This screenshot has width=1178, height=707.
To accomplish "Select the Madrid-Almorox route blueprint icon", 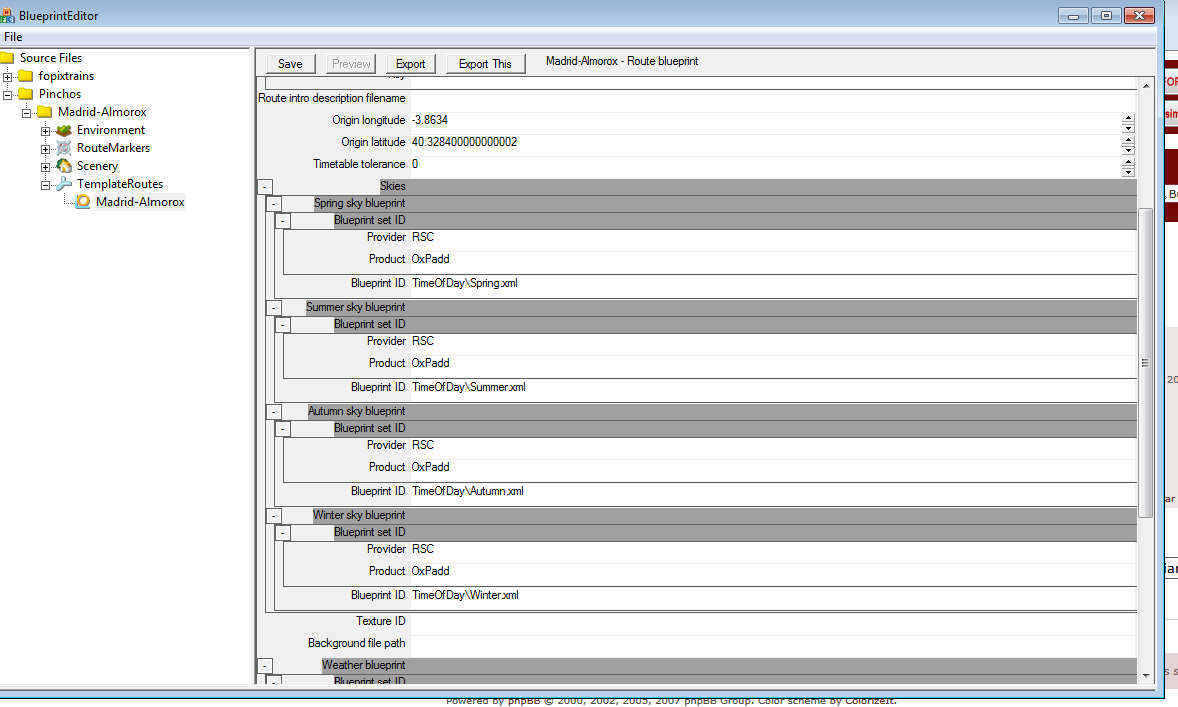I will 83,202.
